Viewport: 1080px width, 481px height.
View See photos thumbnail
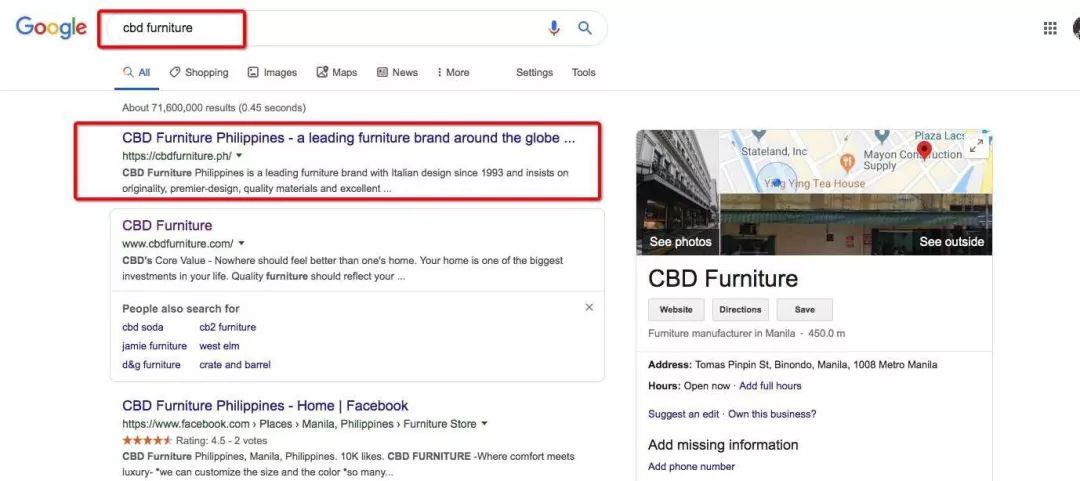pos(678,192)
